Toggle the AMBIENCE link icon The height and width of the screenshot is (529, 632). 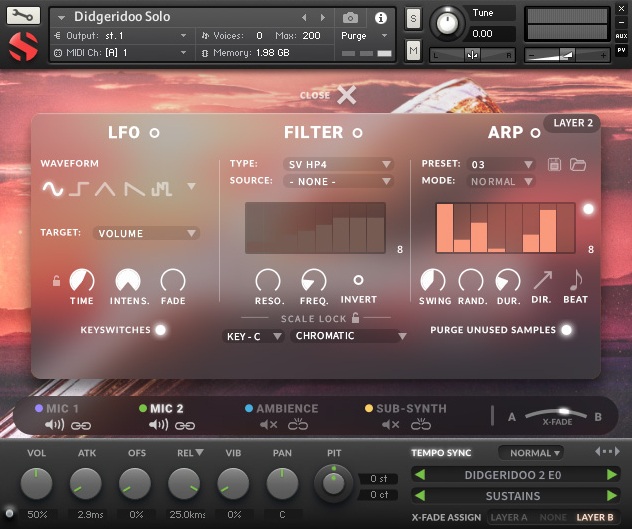(298, 425)
